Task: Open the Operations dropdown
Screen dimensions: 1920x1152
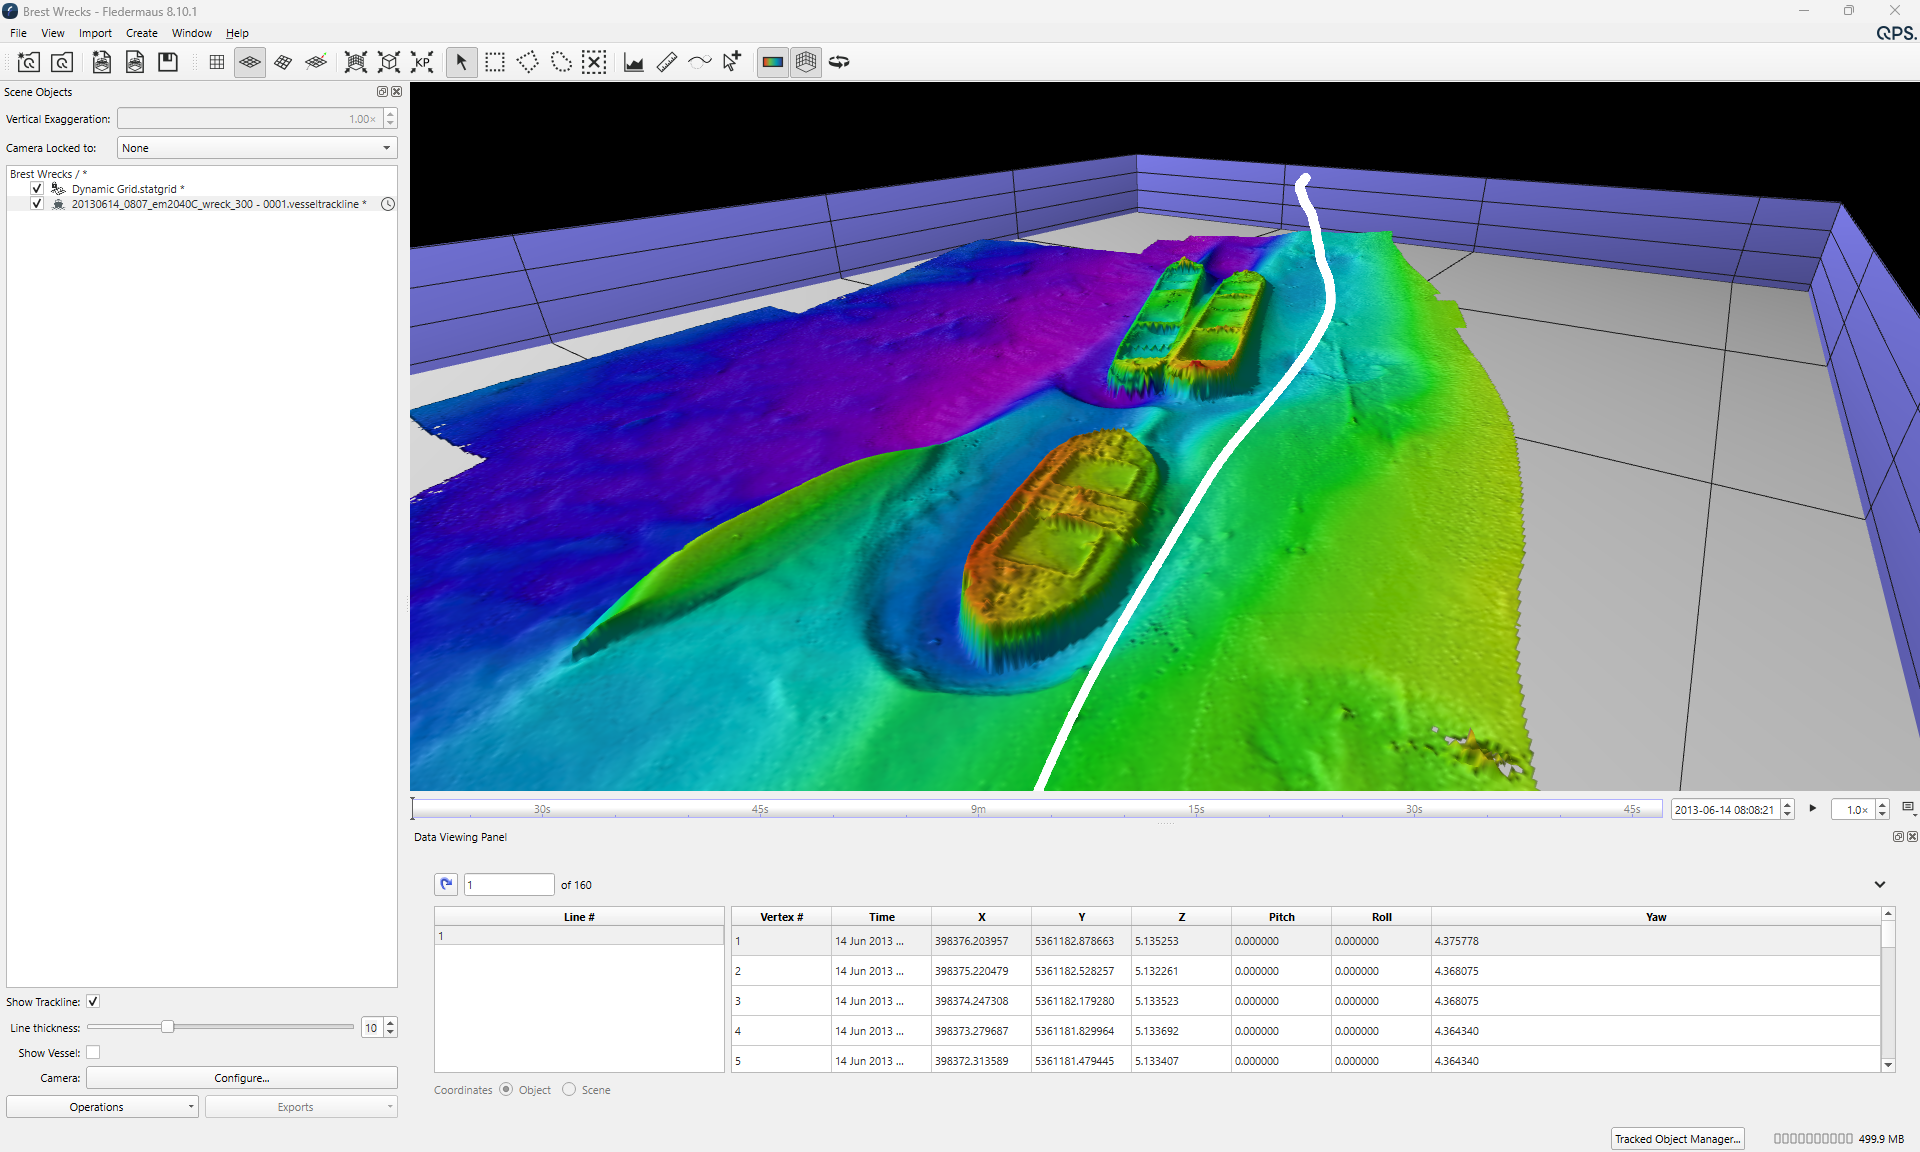Action: (x=102, y=1107)
